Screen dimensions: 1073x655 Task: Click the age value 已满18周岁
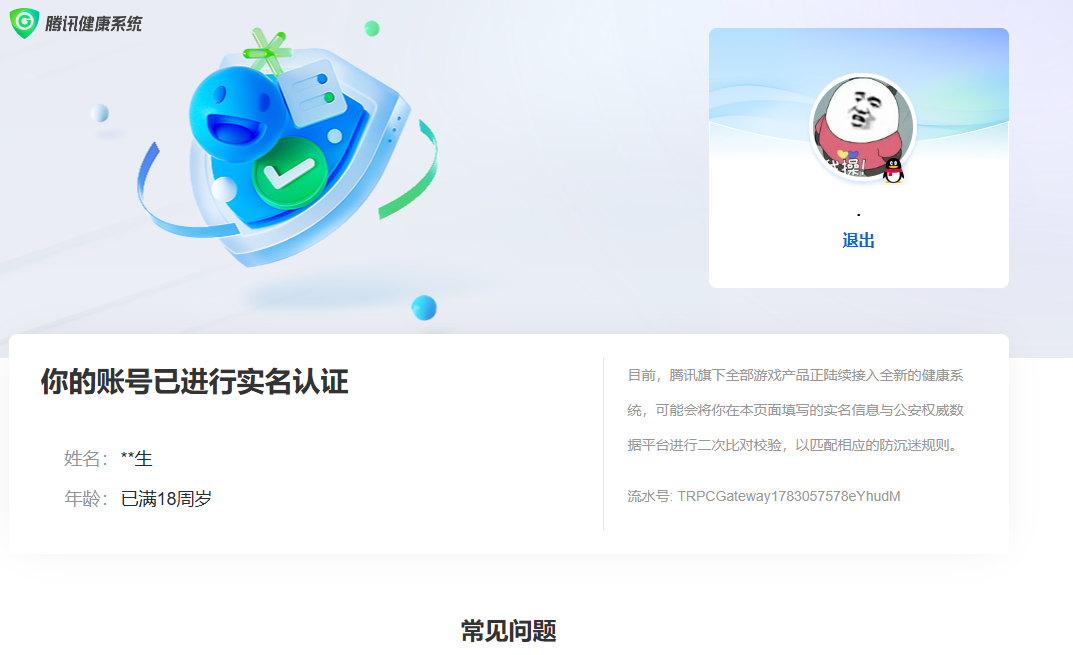pos(166,498)
